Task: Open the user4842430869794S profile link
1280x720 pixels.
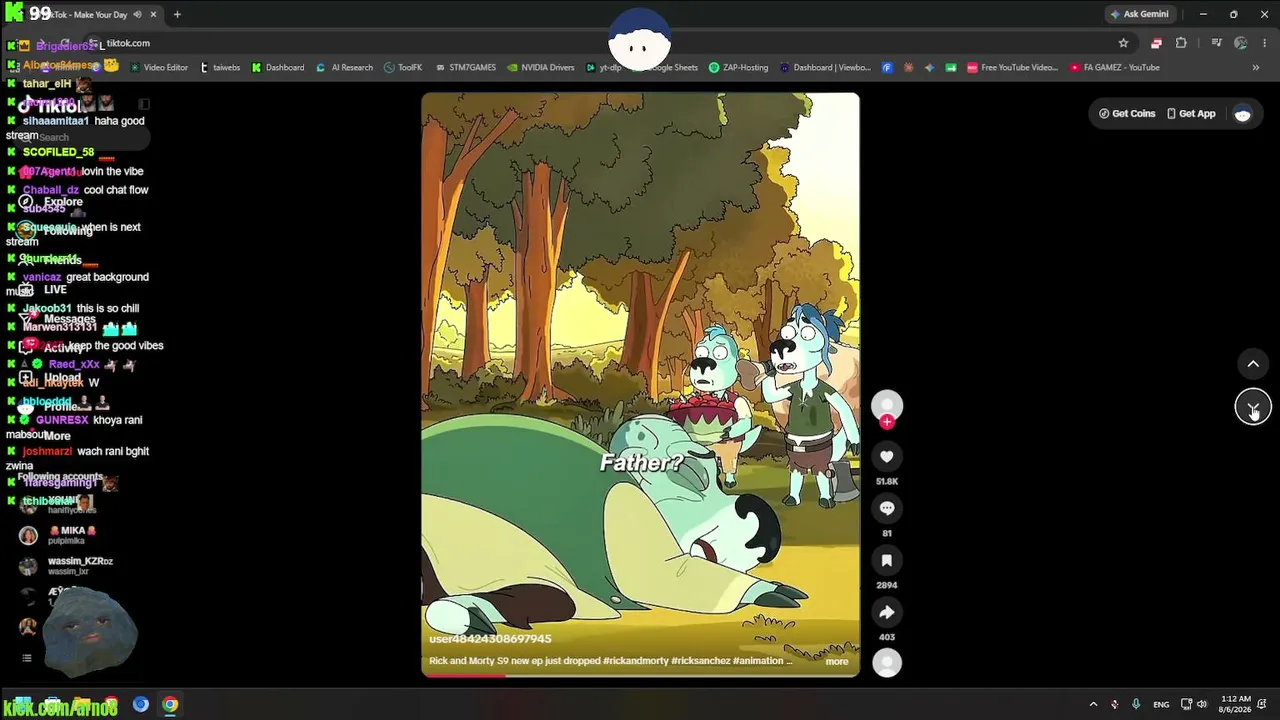Action: 490,639
